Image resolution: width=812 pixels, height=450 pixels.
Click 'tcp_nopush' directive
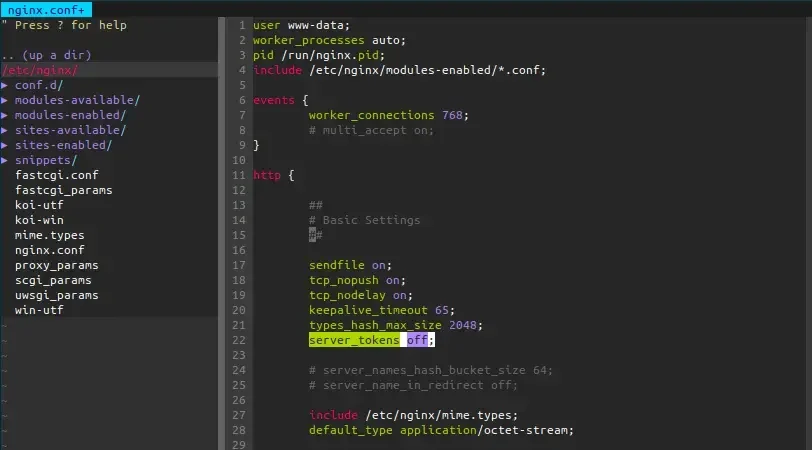click(x=344, y=280)
